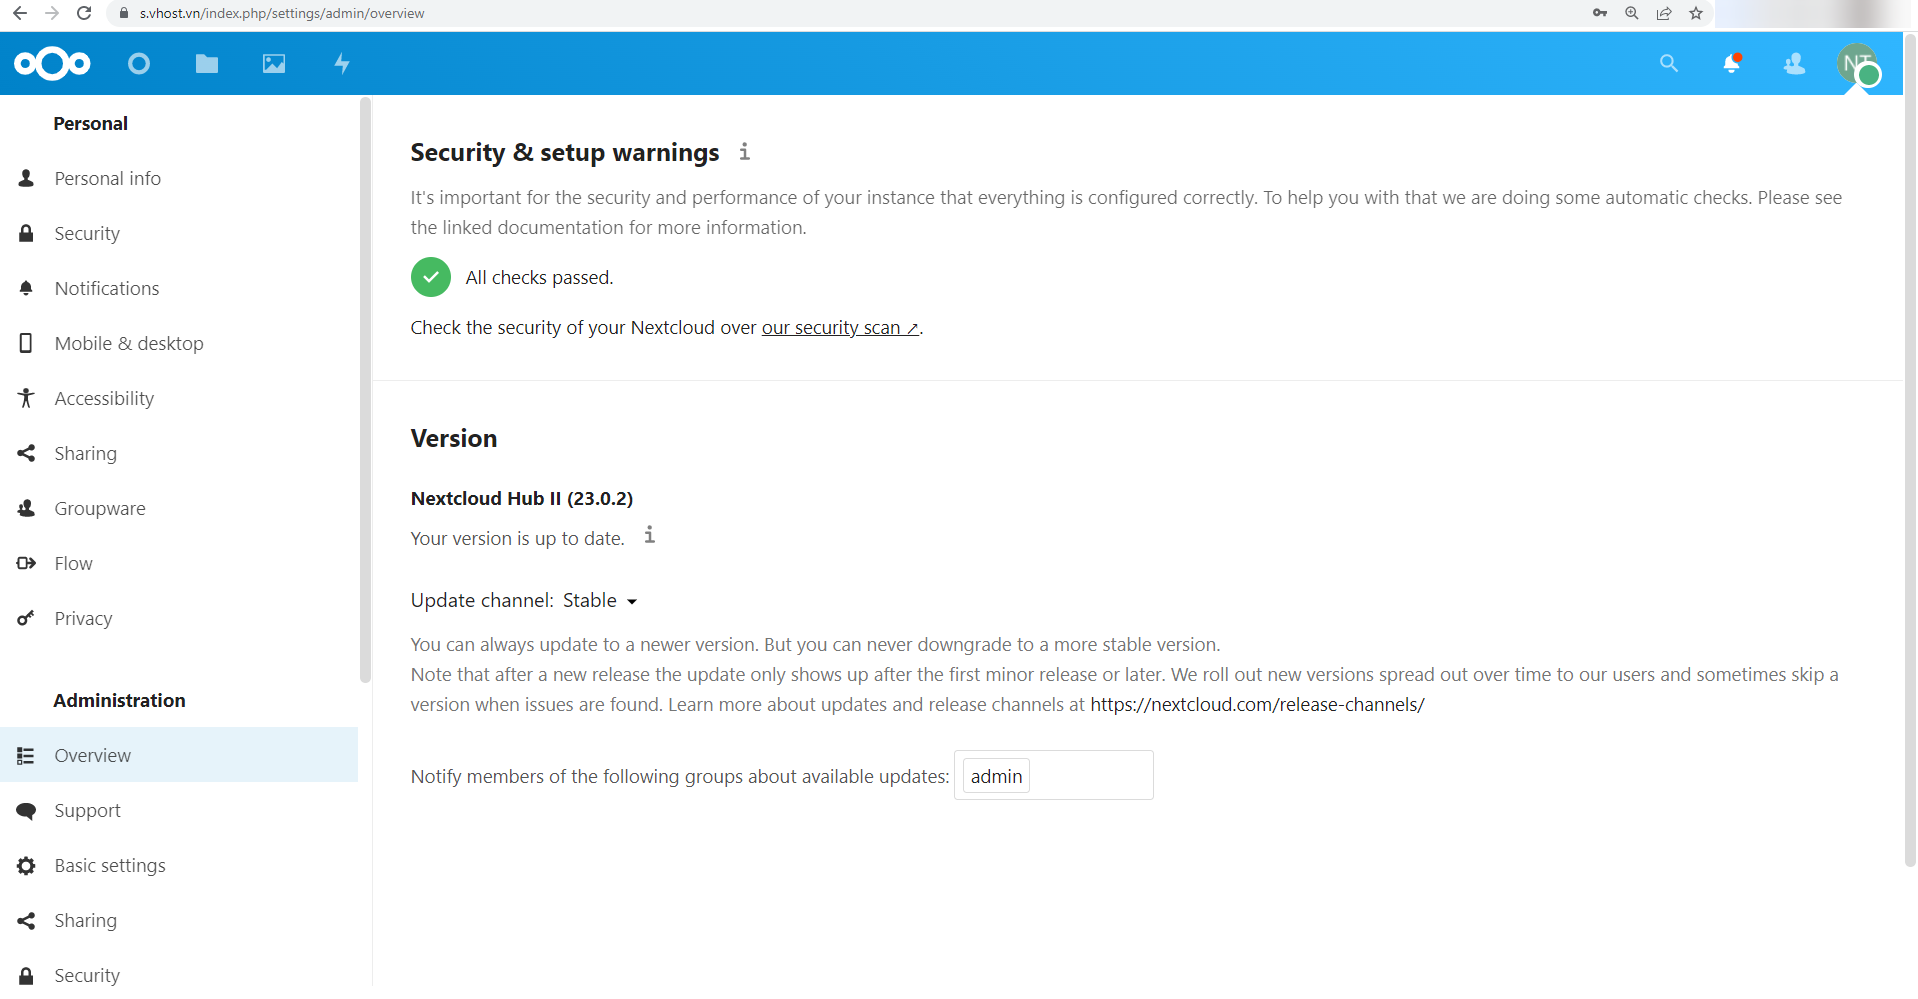Open Accessibility settings section
Screen dimensions: 1918x999
(x=104, y=399)
